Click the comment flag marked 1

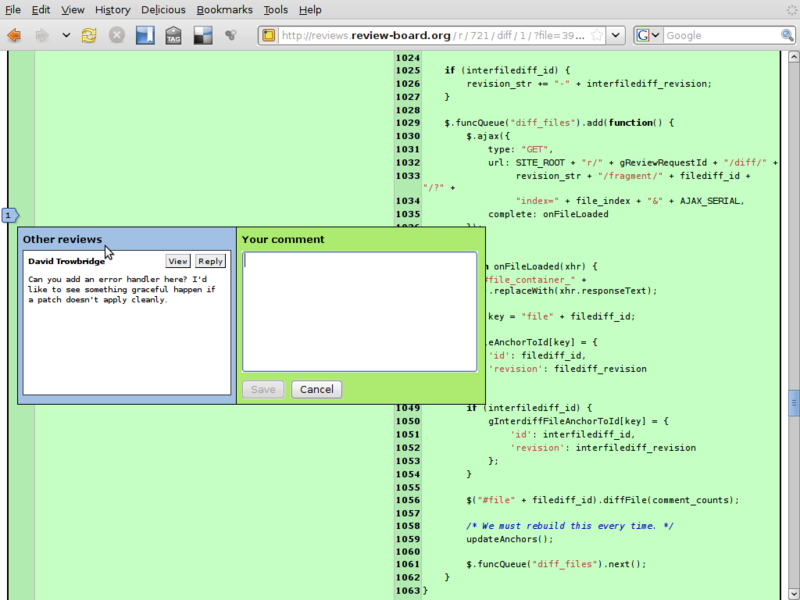10,215
